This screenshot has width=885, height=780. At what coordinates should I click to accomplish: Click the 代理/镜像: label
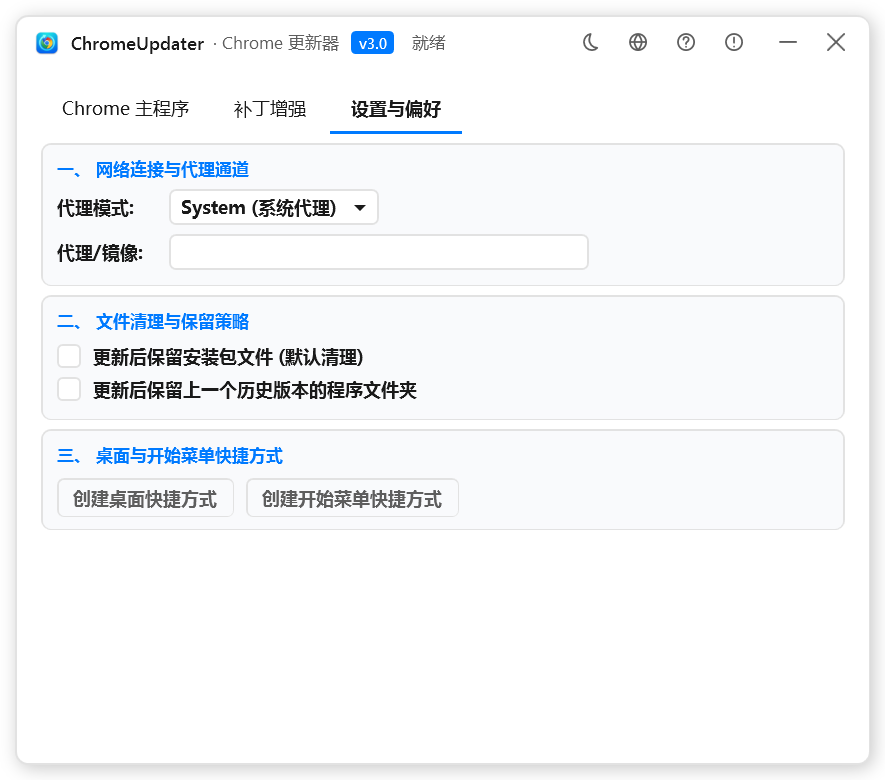tap(100, 253)
